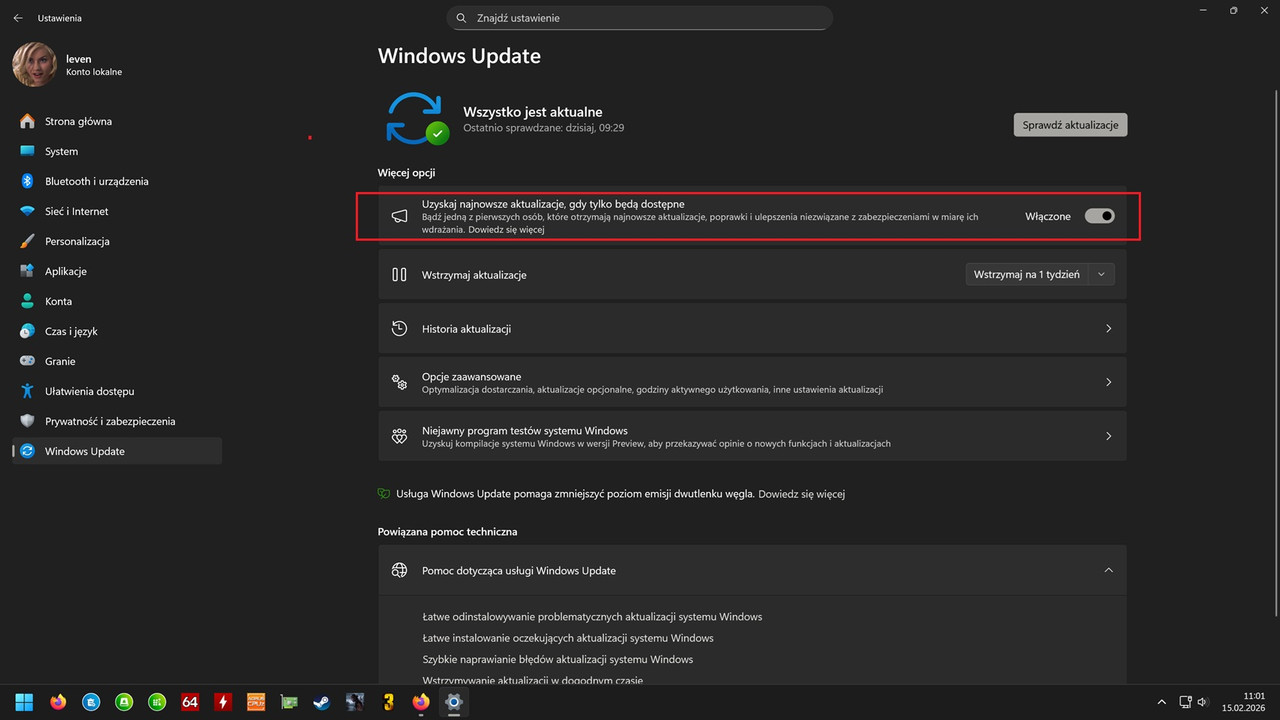Click the magnifier icon in the search box
Viewport: 1280px width, 720px height.
click(461, 18)
